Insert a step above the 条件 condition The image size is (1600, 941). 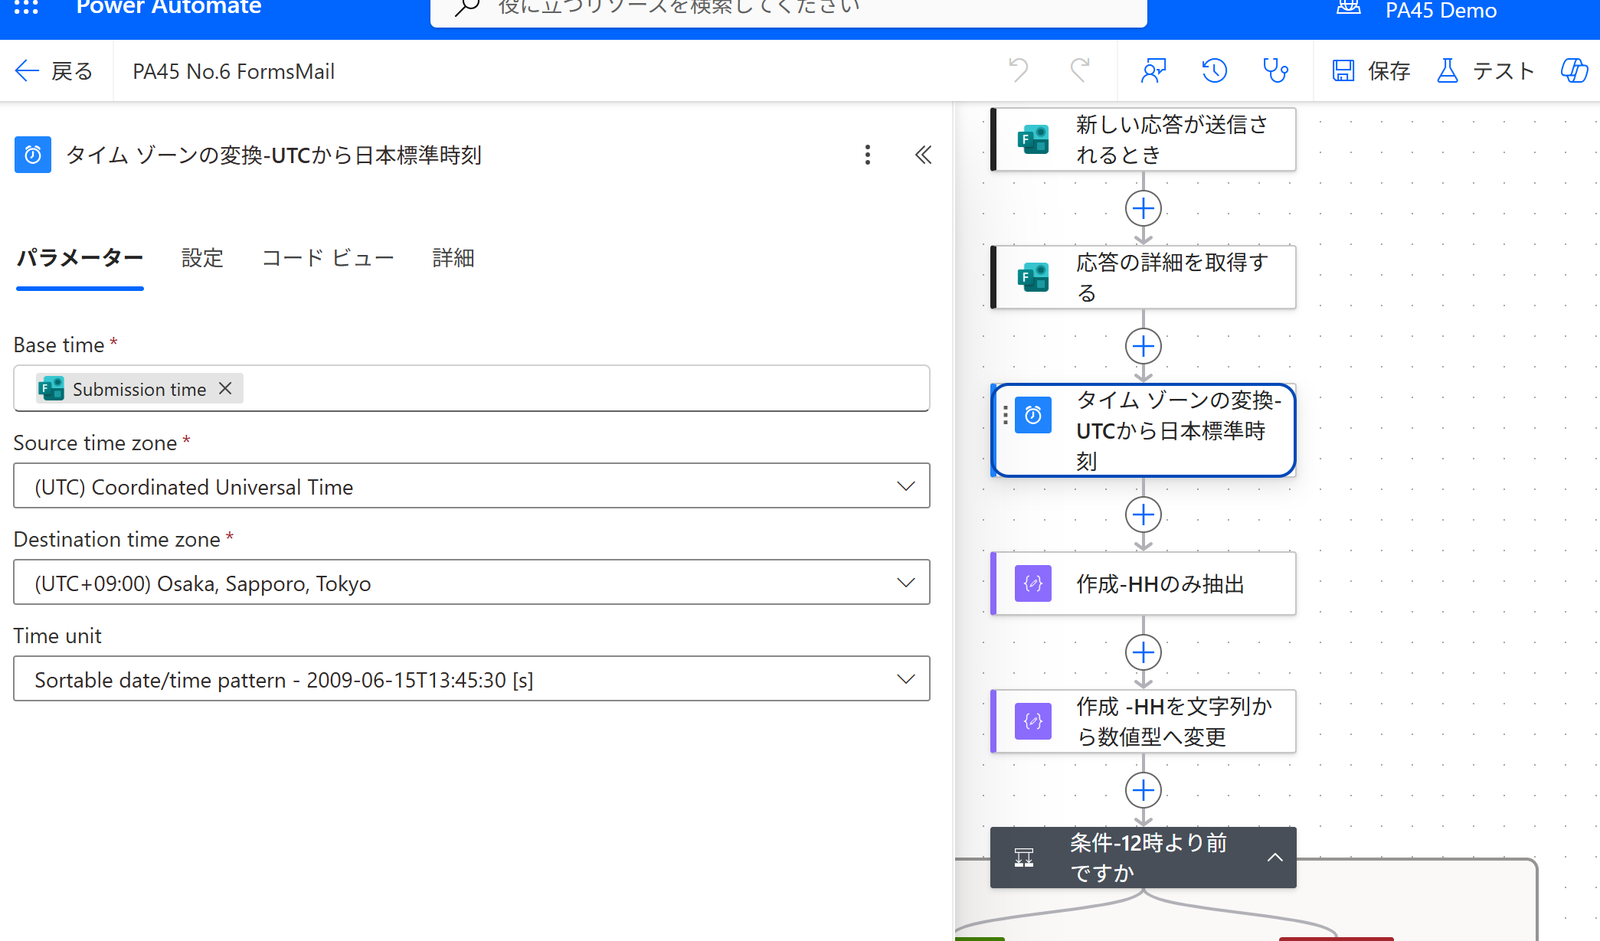pos(1143,790)
